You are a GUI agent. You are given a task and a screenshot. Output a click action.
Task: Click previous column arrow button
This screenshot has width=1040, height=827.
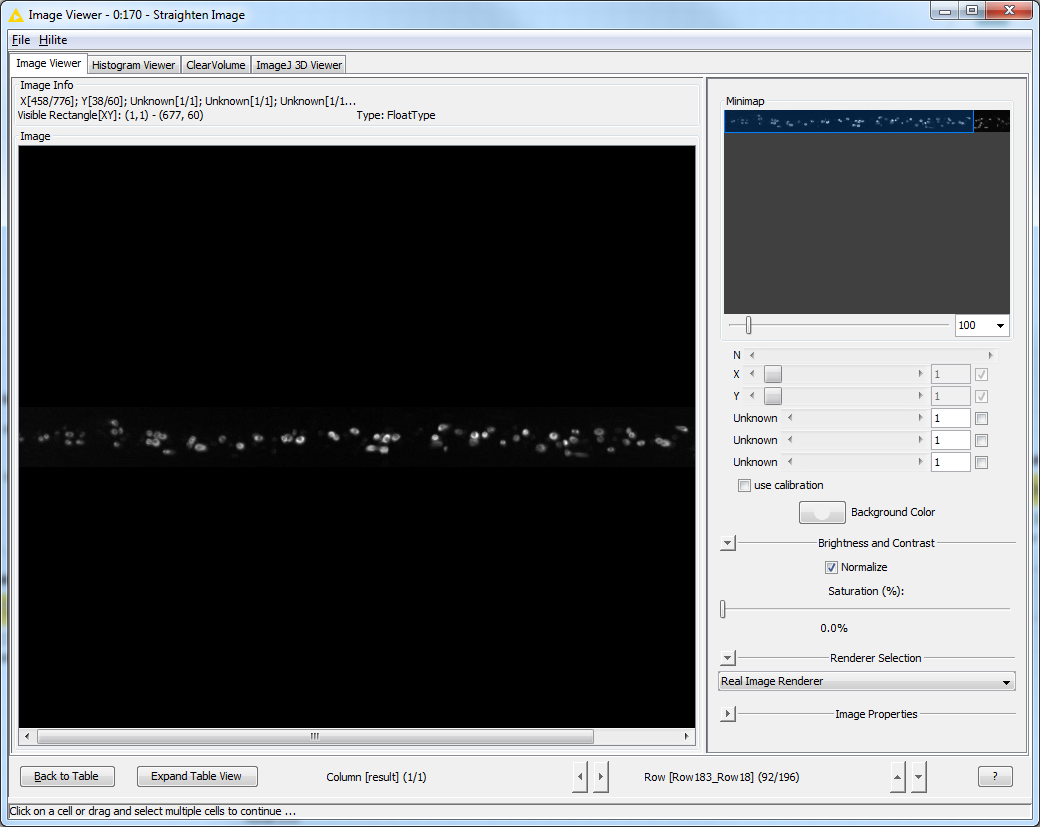pyautogui.click(x=579, y=777)
